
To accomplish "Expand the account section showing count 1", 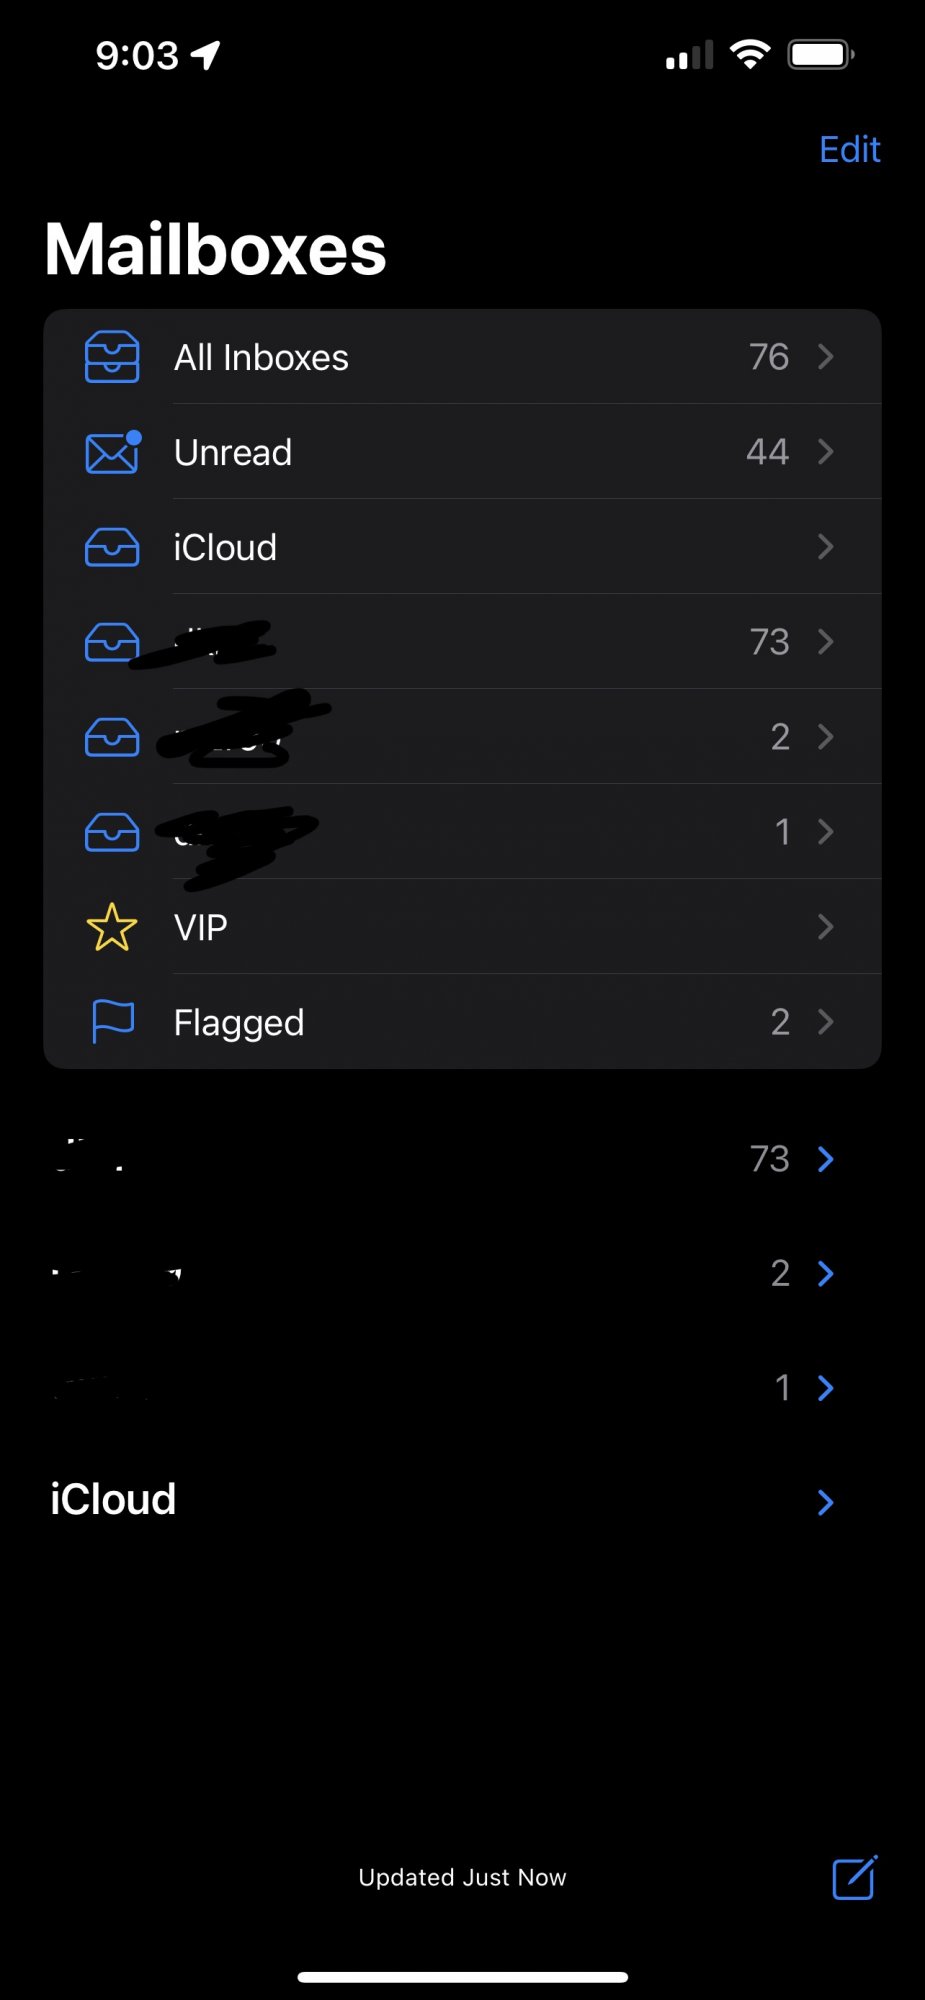I will 825,1388.
